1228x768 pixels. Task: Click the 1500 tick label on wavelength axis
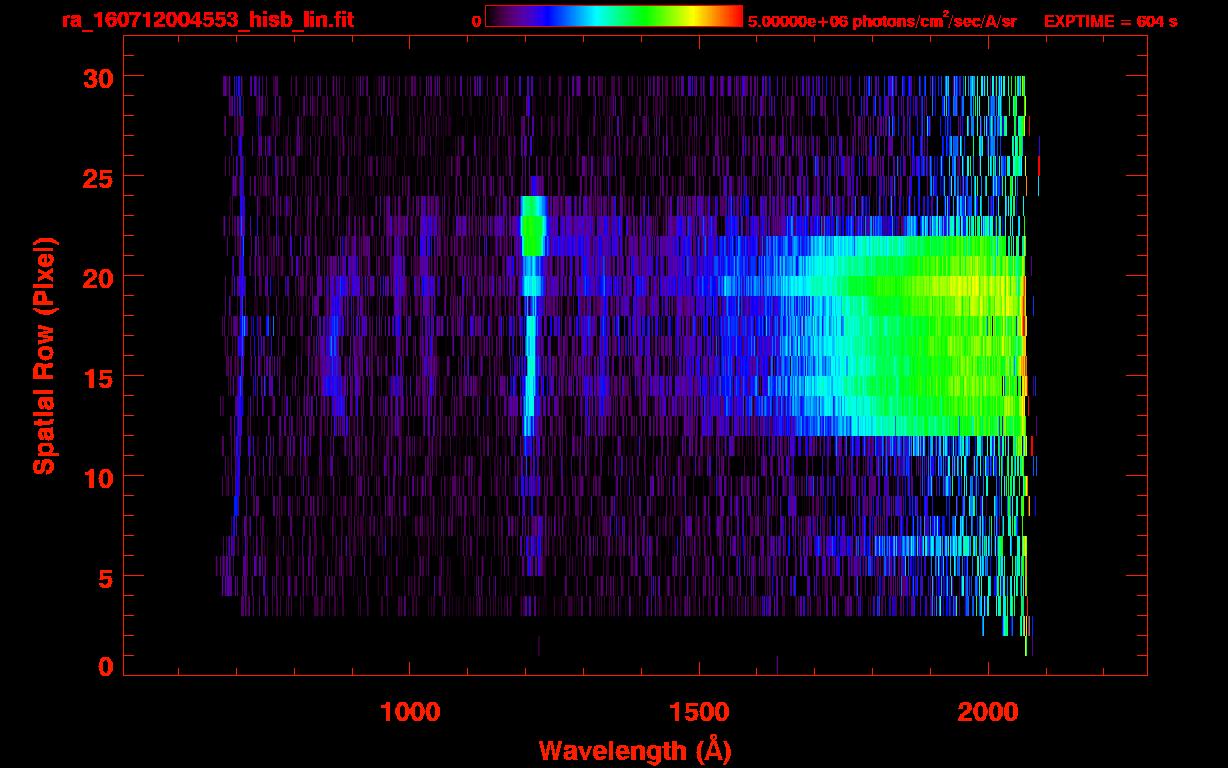(699, 711)
